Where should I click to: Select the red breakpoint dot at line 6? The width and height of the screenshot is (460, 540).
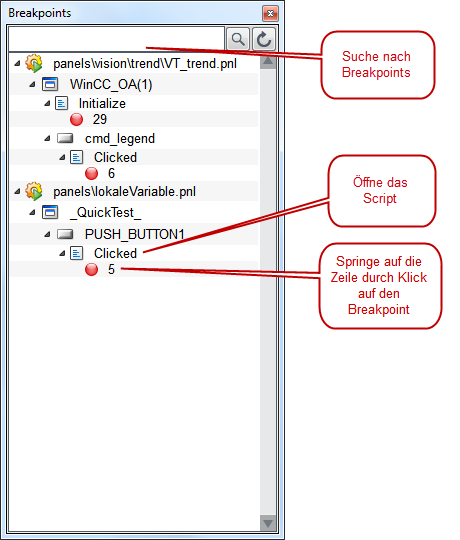92,173
